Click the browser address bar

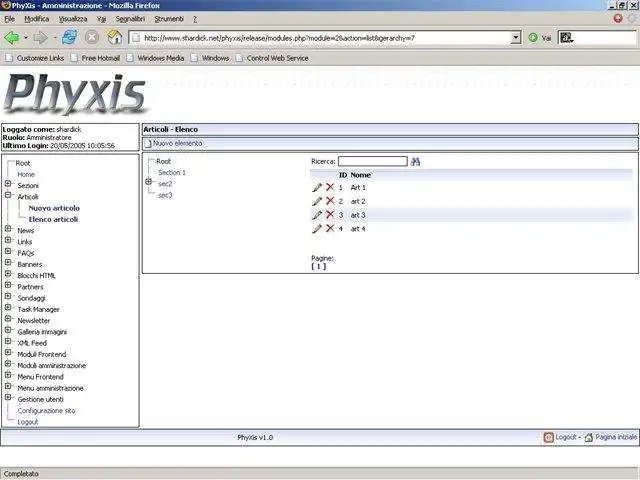321,38
